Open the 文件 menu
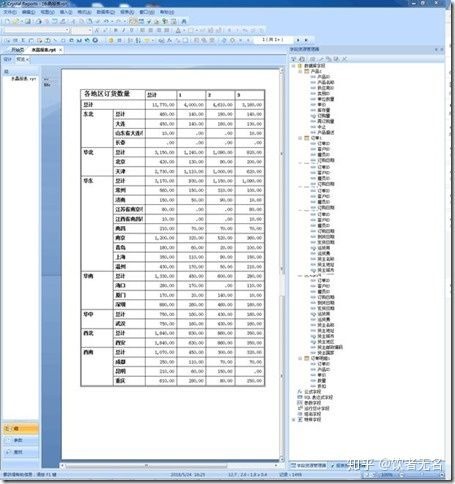455x484 pixels. [x=10, y=12]
